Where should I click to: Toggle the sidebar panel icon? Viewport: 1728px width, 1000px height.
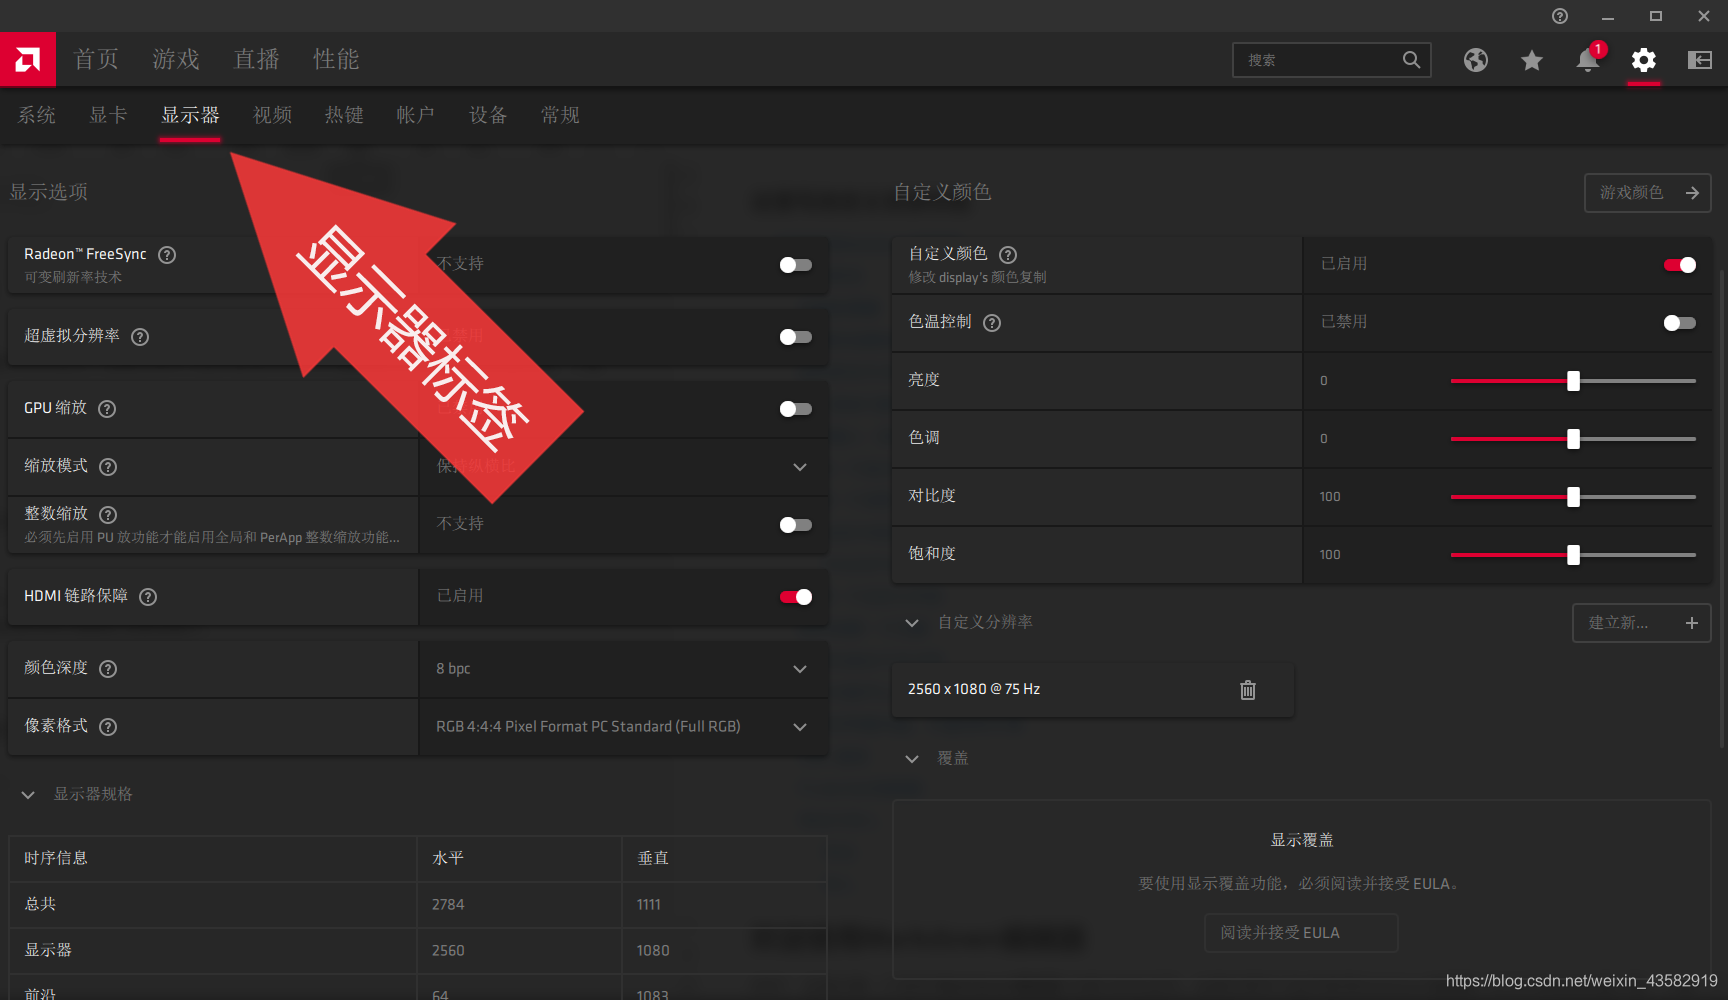(x=1700, y=60)
